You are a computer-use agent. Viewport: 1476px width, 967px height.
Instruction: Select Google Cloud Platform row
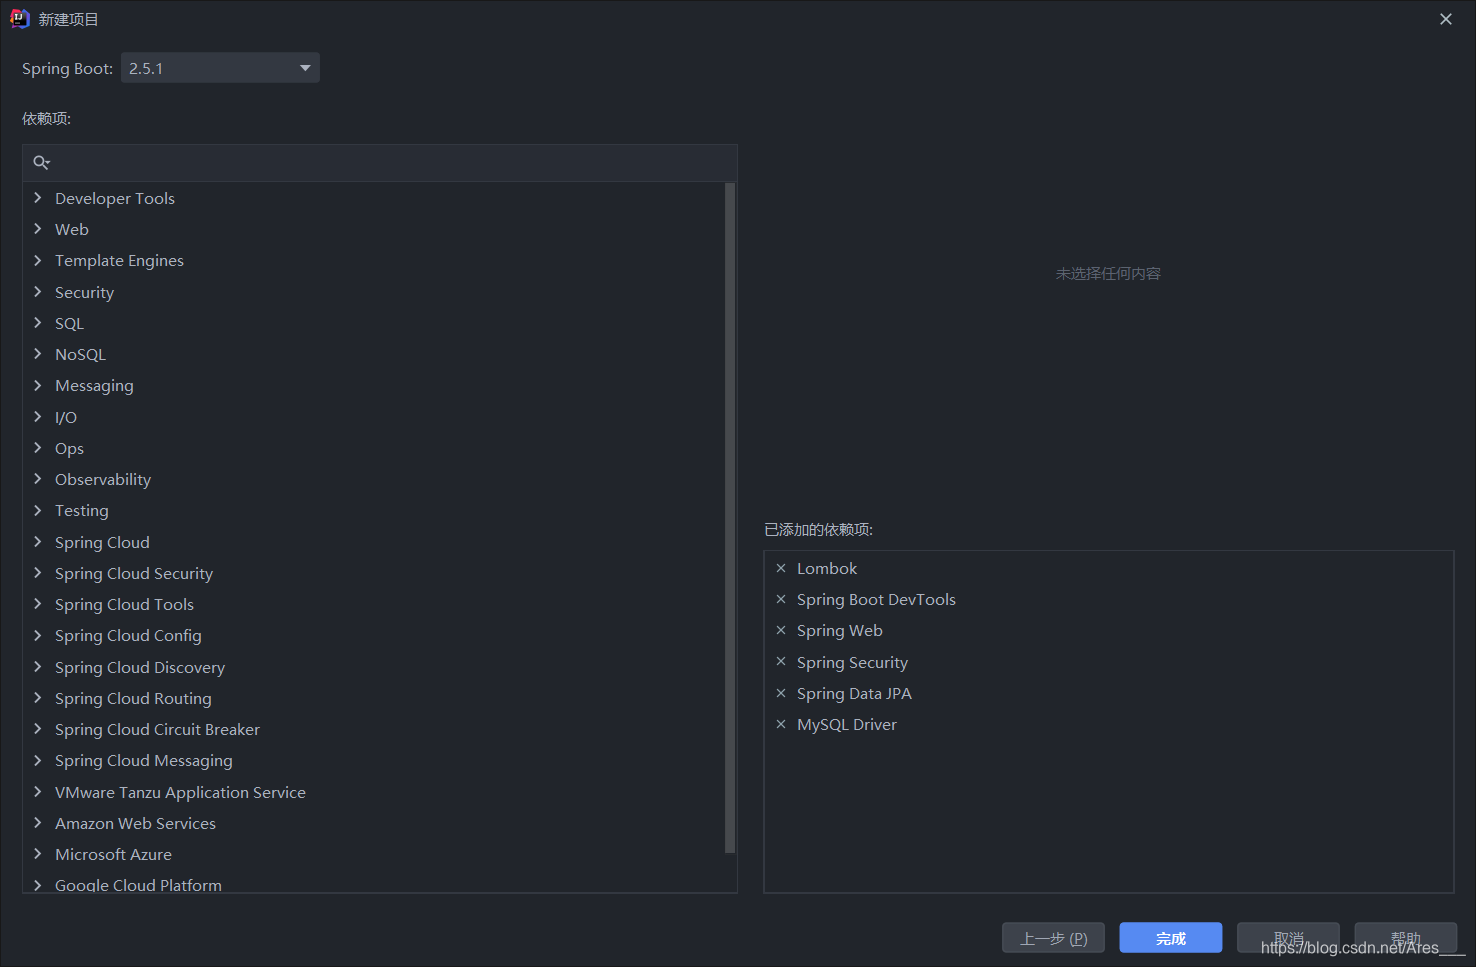(373, 885)
